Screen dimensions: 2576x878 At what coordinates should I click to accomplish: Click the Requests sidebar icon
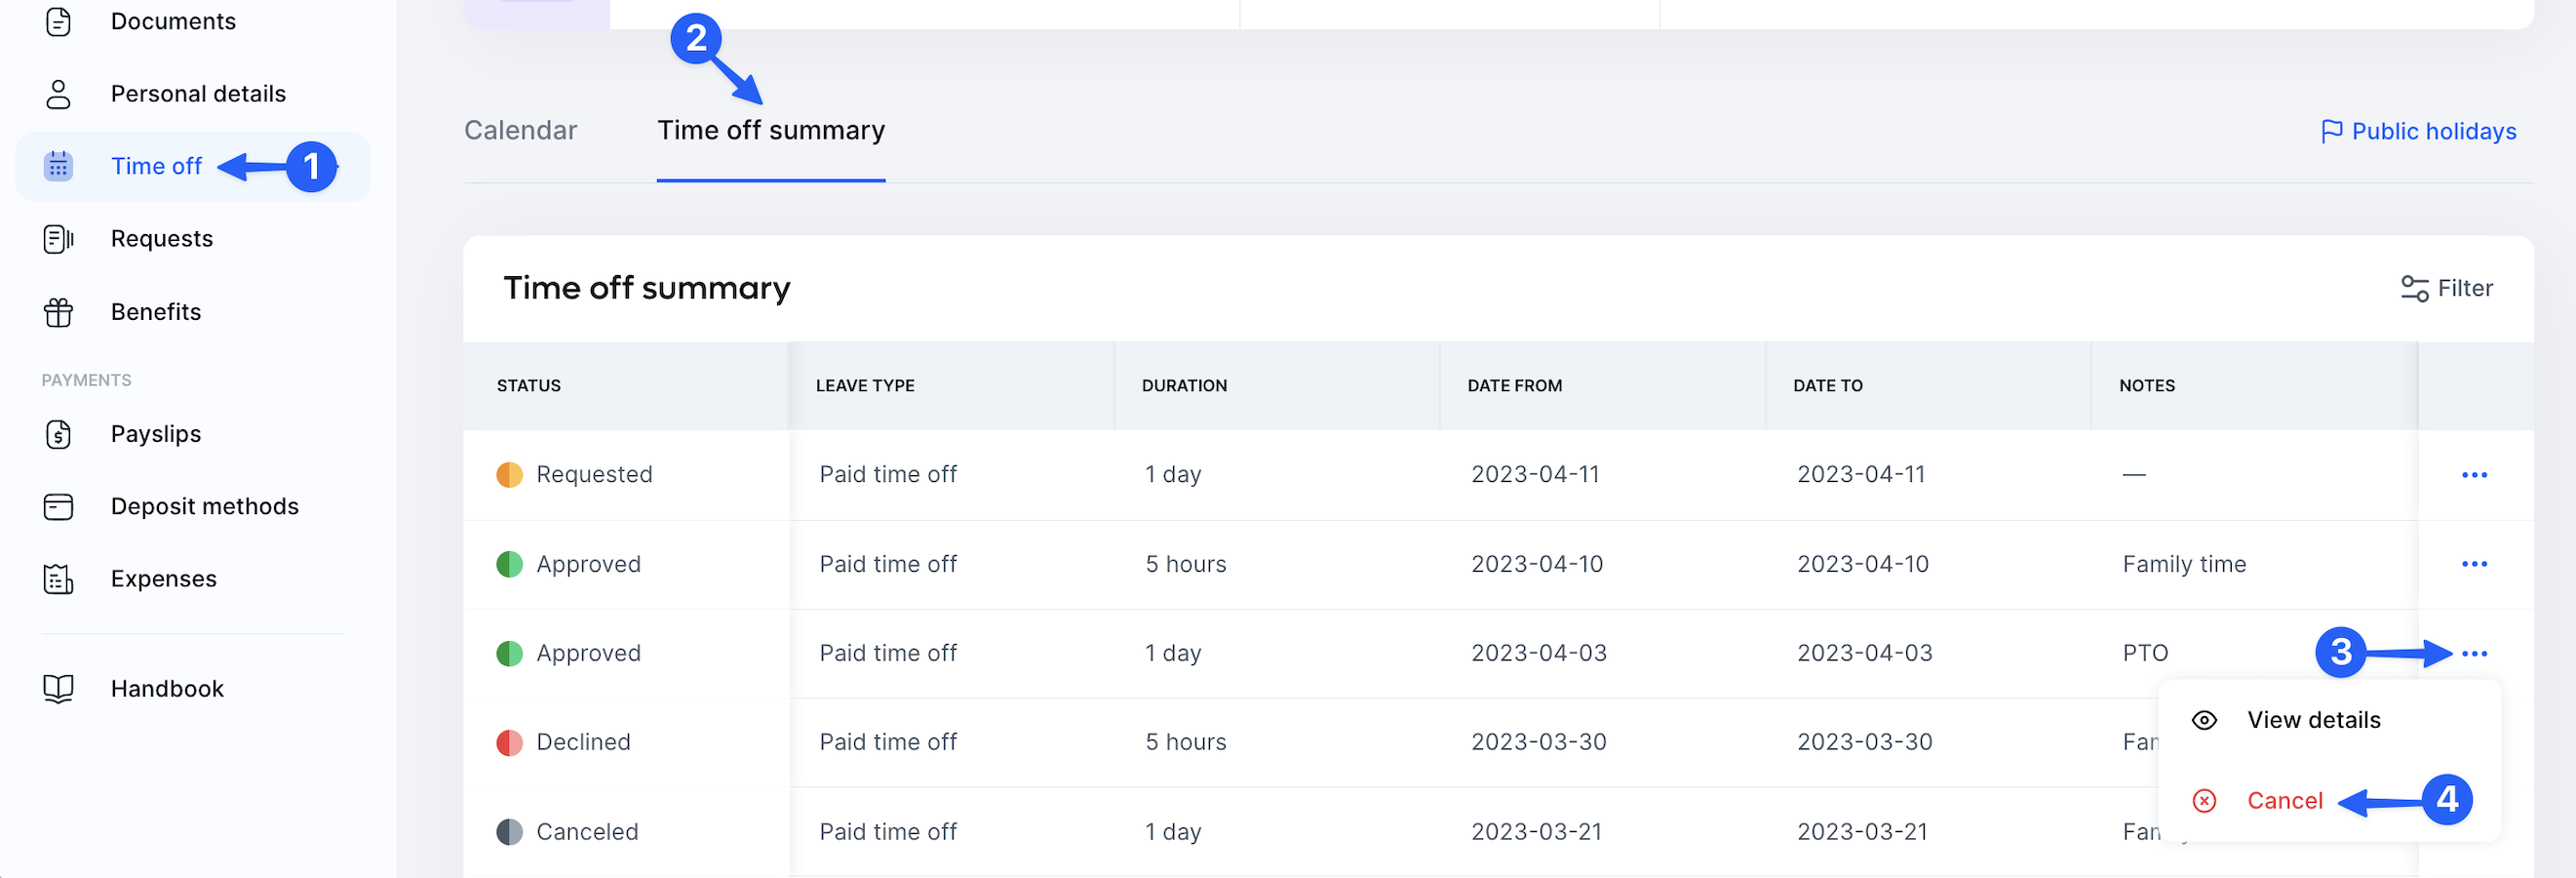pyautogui.click(x=58, y=239)
